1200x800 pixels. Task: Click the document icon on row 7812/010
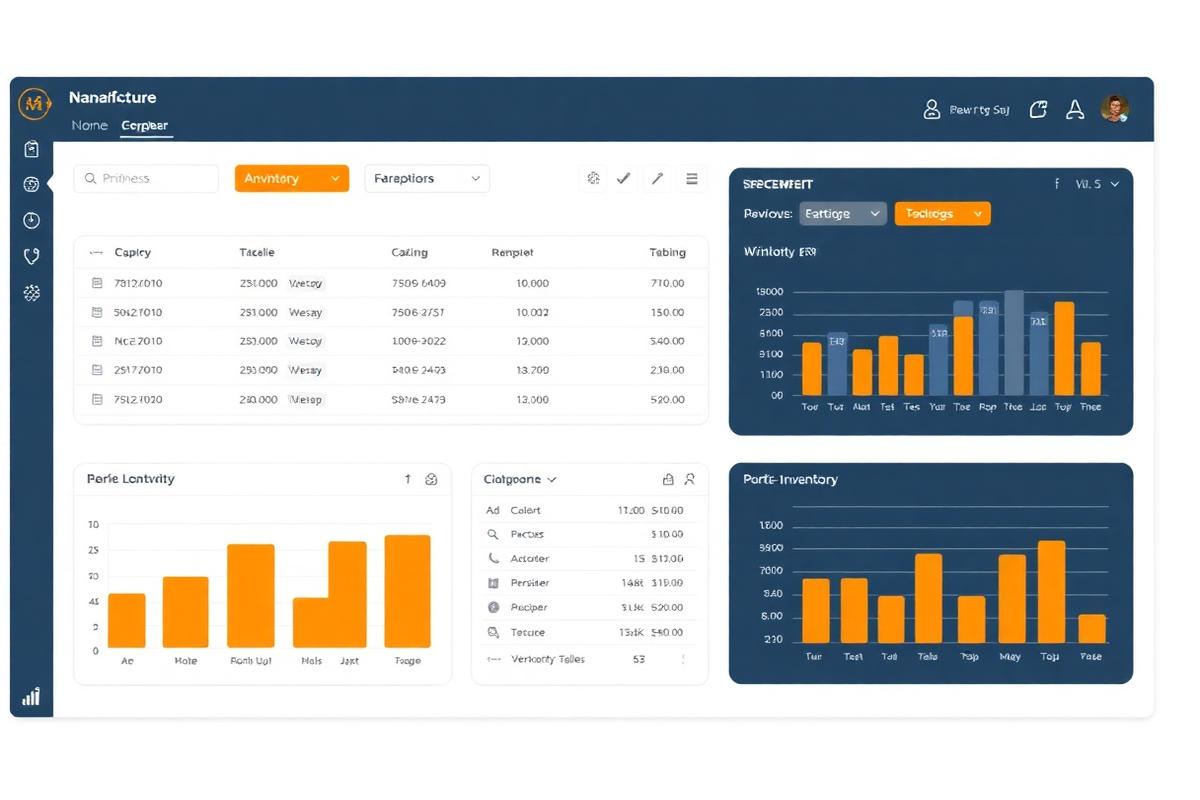click(97, 283)
